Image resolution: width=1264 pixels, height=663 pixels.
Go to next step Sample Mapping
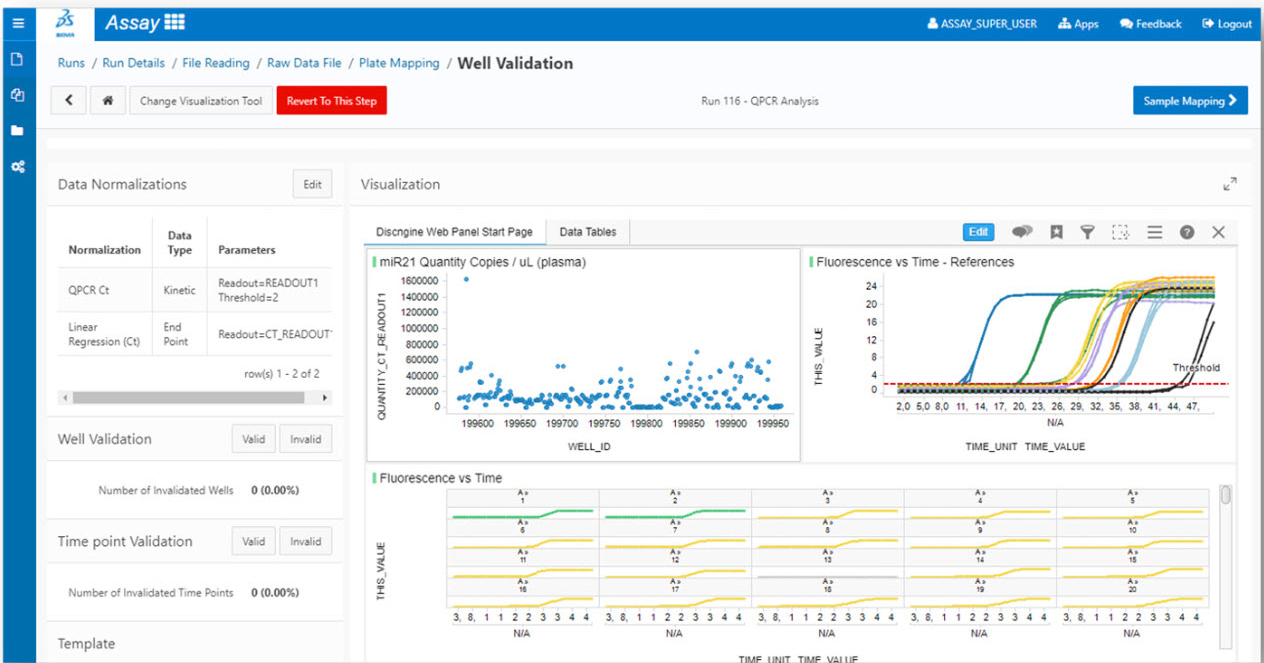point(1189,101)
